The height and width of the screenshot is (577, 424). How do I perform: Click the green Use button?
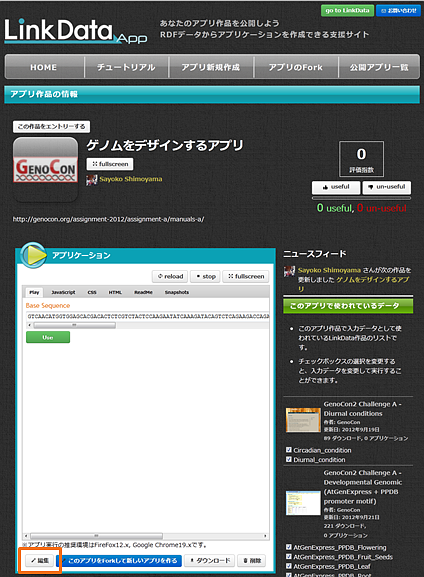(x=48, y=337)
